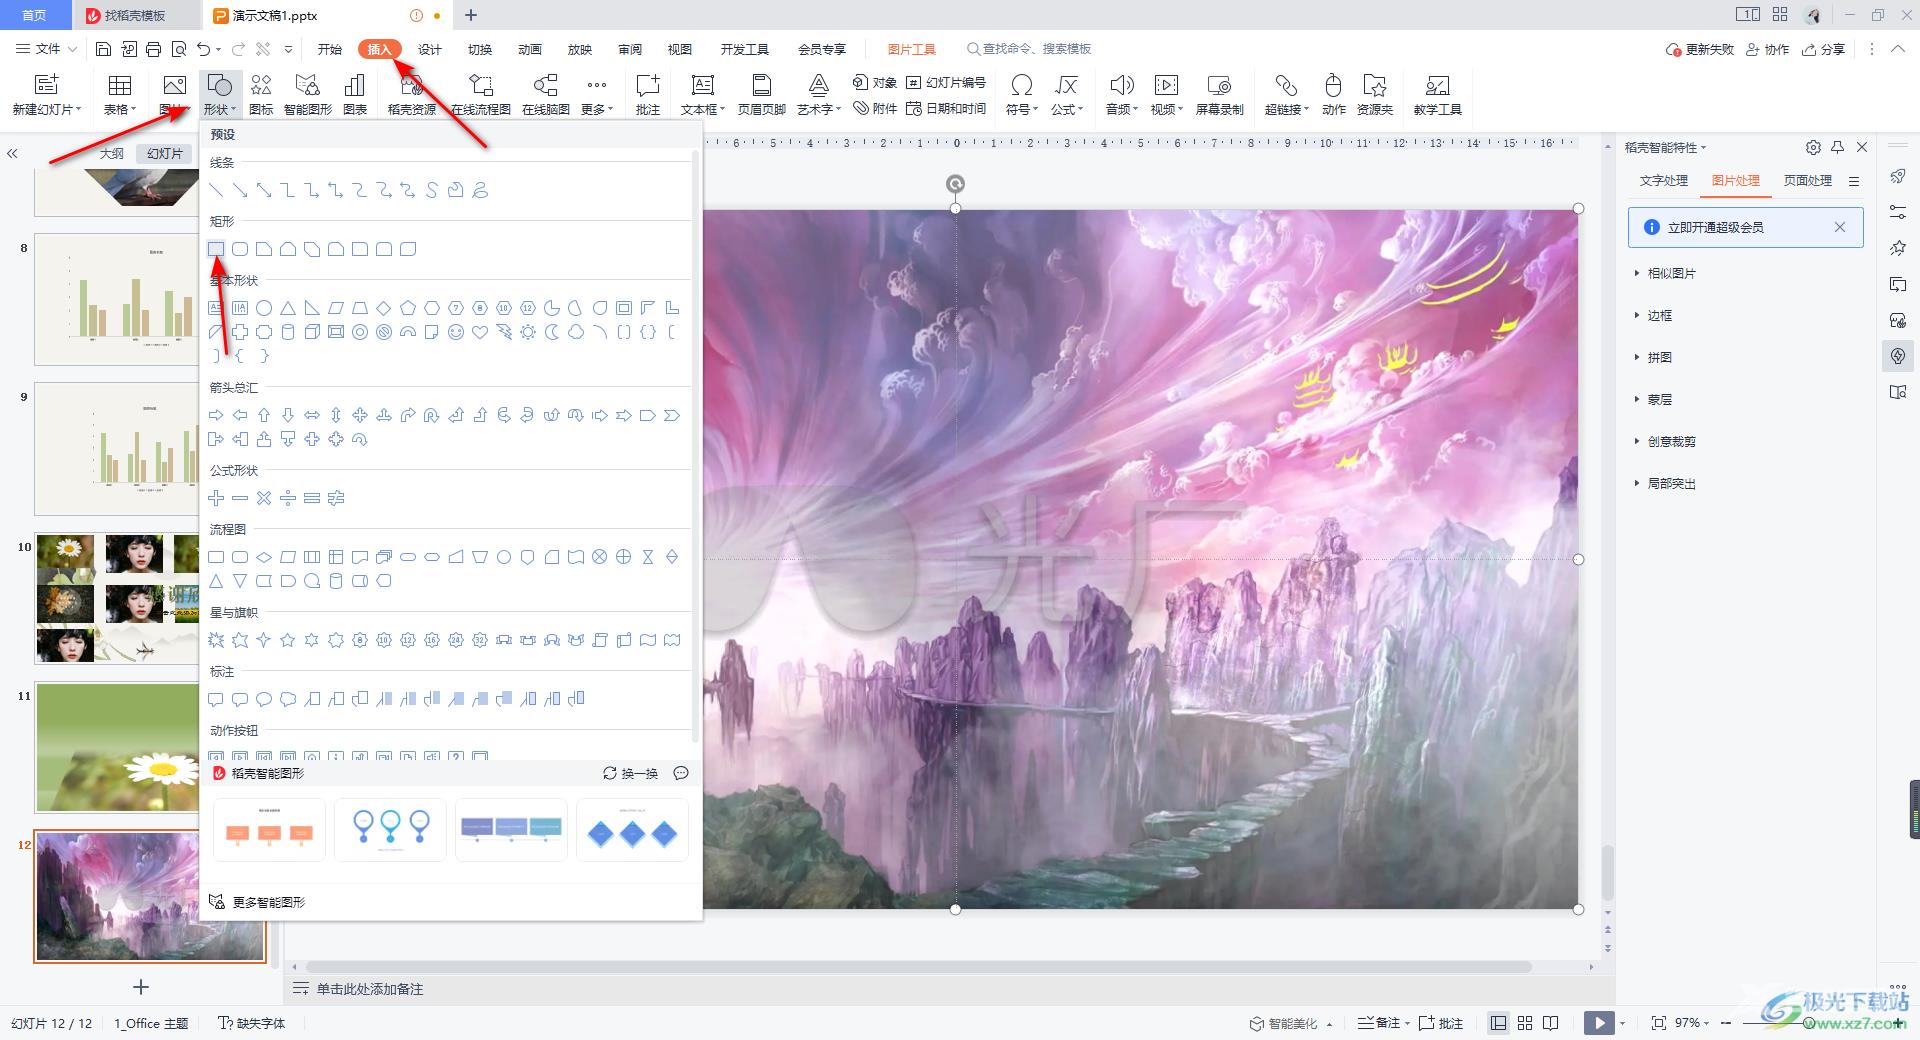Add a comment with 批注

tap(648, 95)
